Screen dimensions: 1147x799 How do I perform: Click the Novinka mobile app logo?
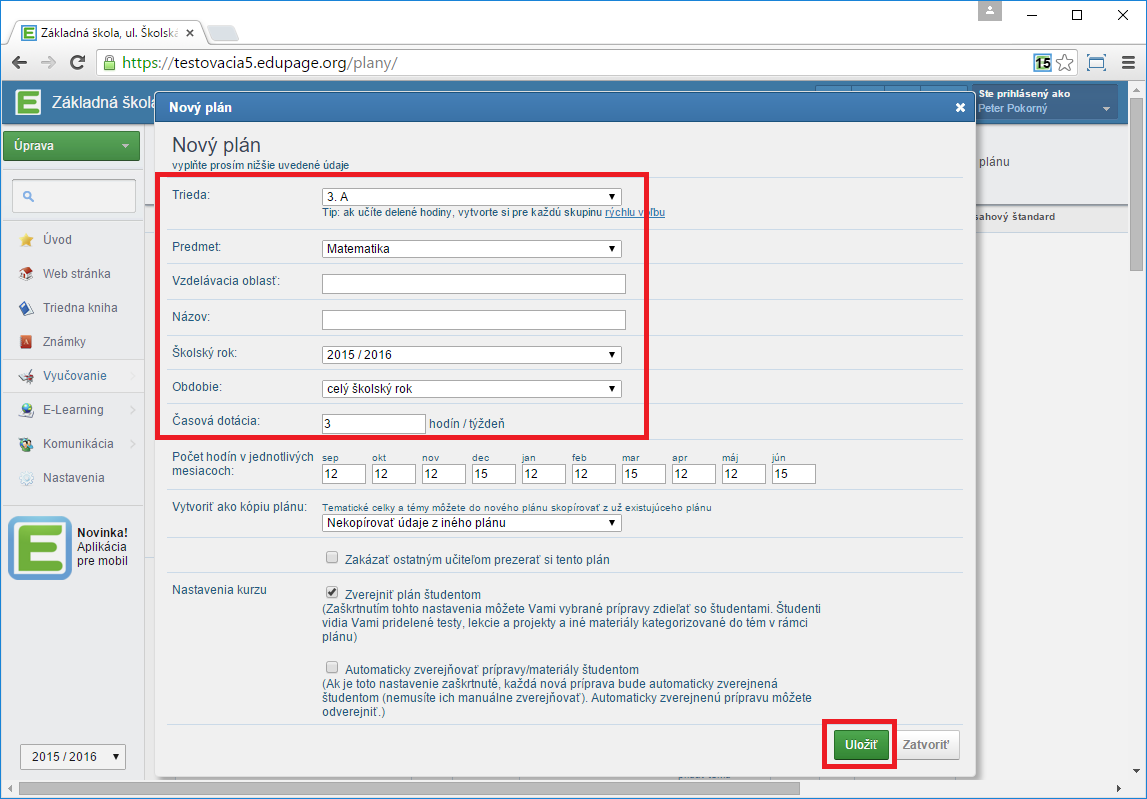click(40, 548)
